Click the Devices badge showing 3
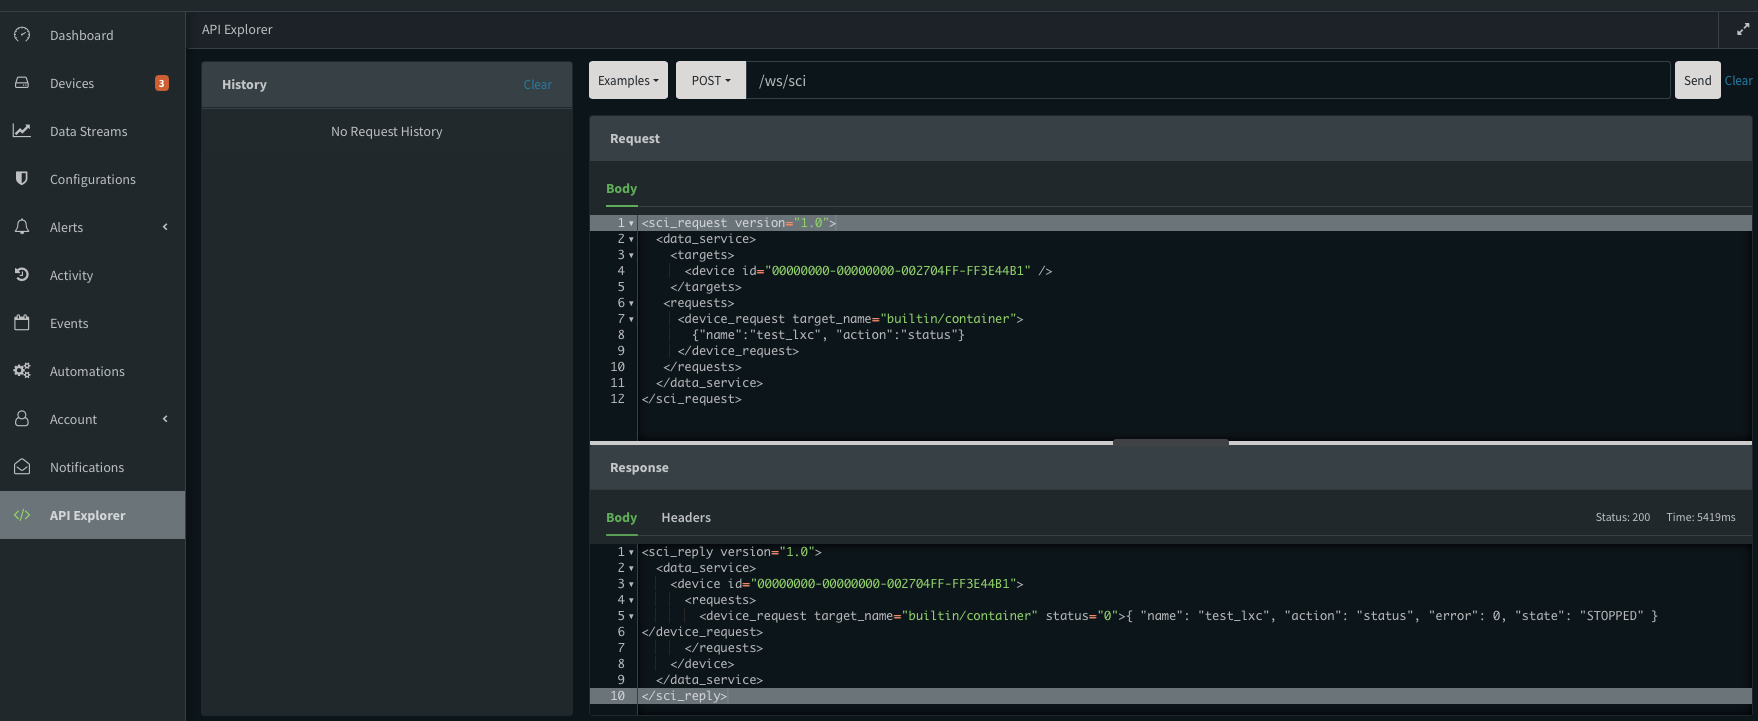Screen dimensions: 1758x721 coord(162,83)
